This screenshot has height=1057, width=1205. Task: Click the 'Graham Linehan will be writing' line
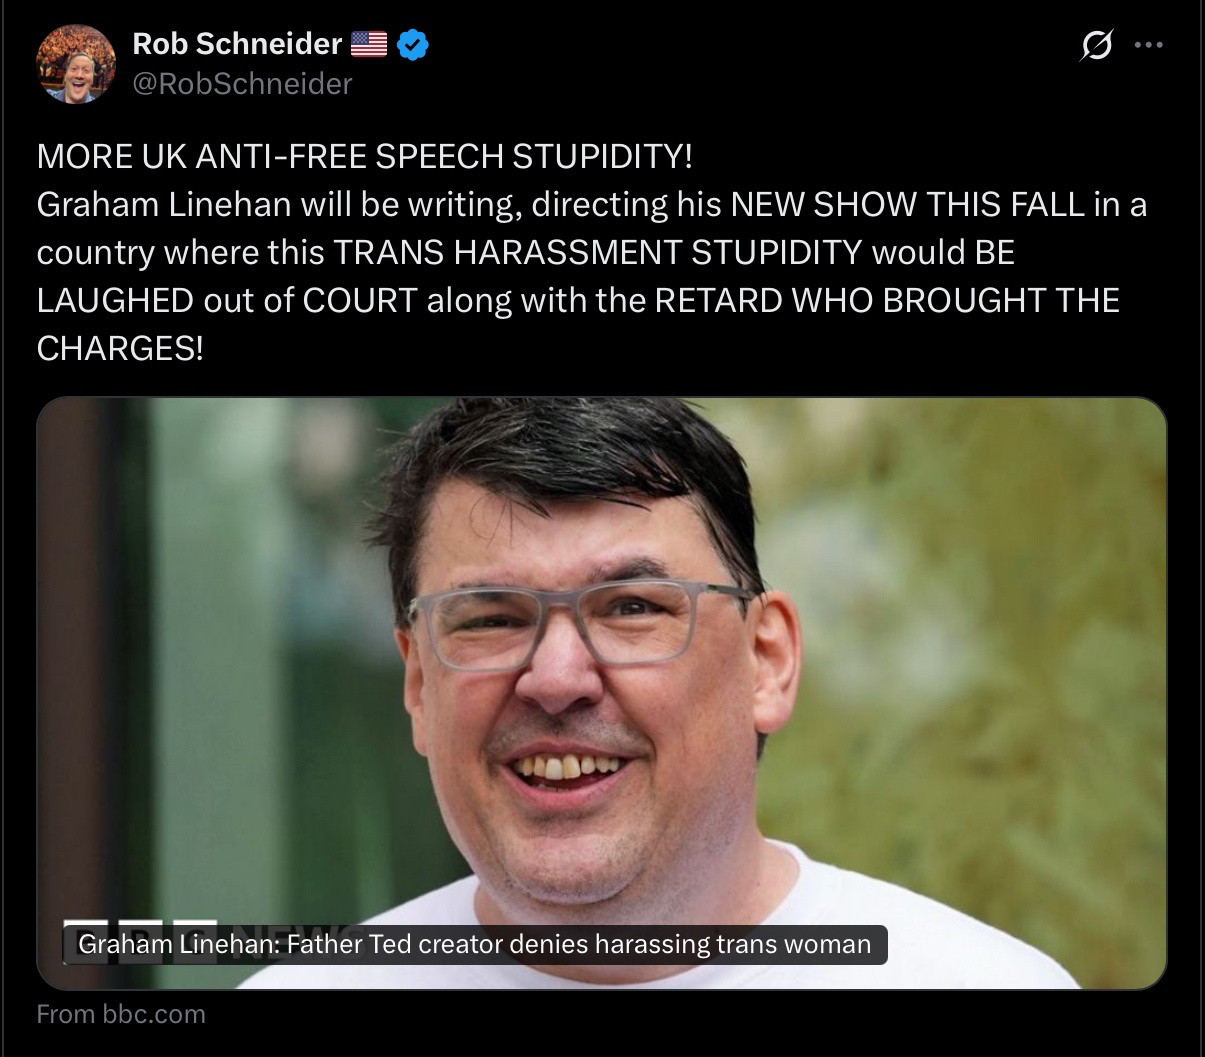pos(592,205)
